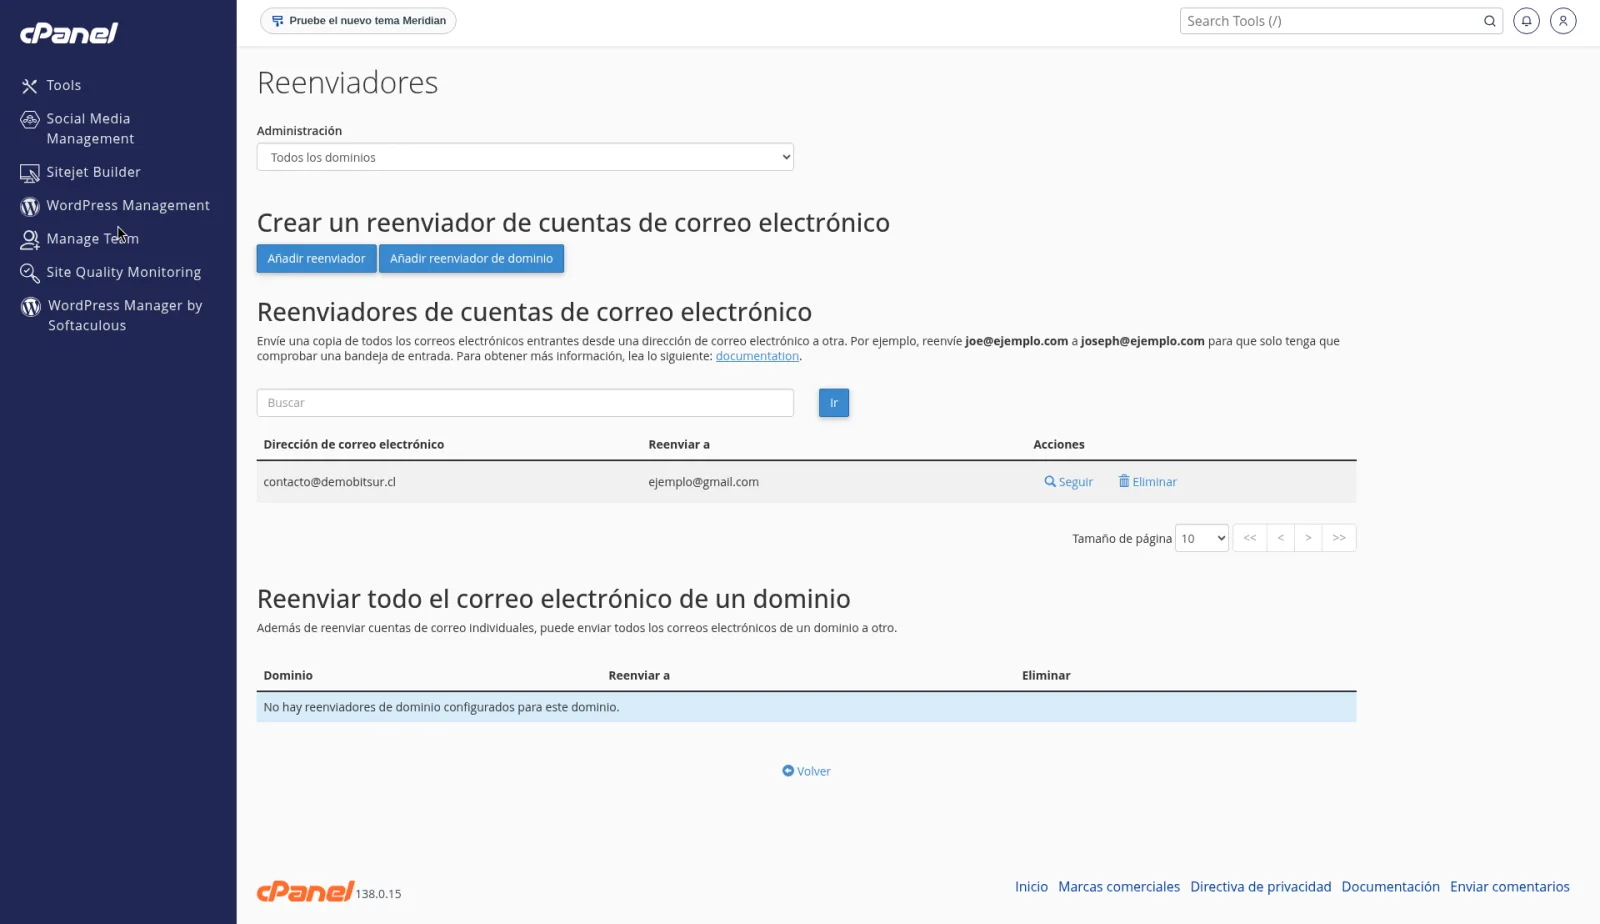Open Documentación footer link

1391,887
